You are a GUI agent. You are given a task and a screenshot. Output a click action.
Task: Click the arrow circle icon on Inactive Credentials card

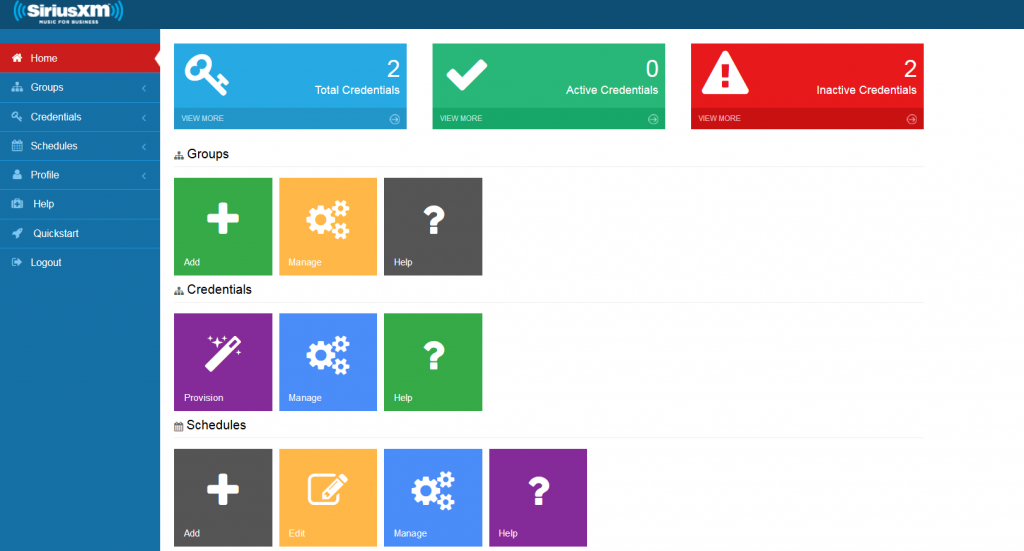tap(912, 119)
